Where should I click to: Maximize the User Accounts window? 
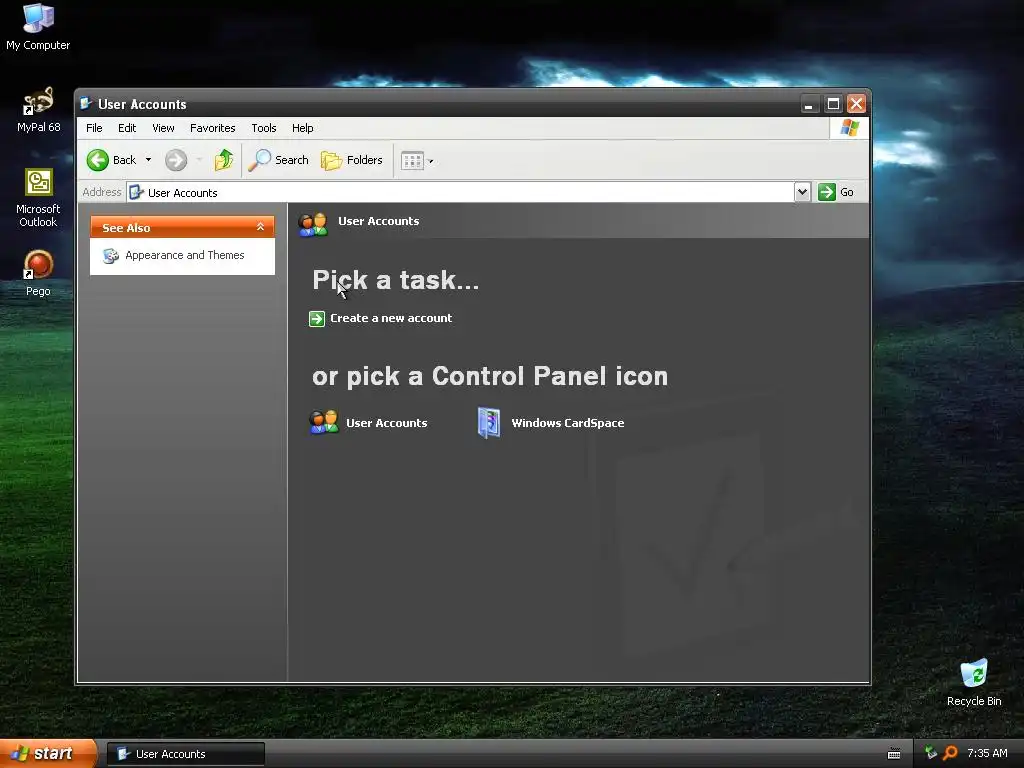click(833, 104)
